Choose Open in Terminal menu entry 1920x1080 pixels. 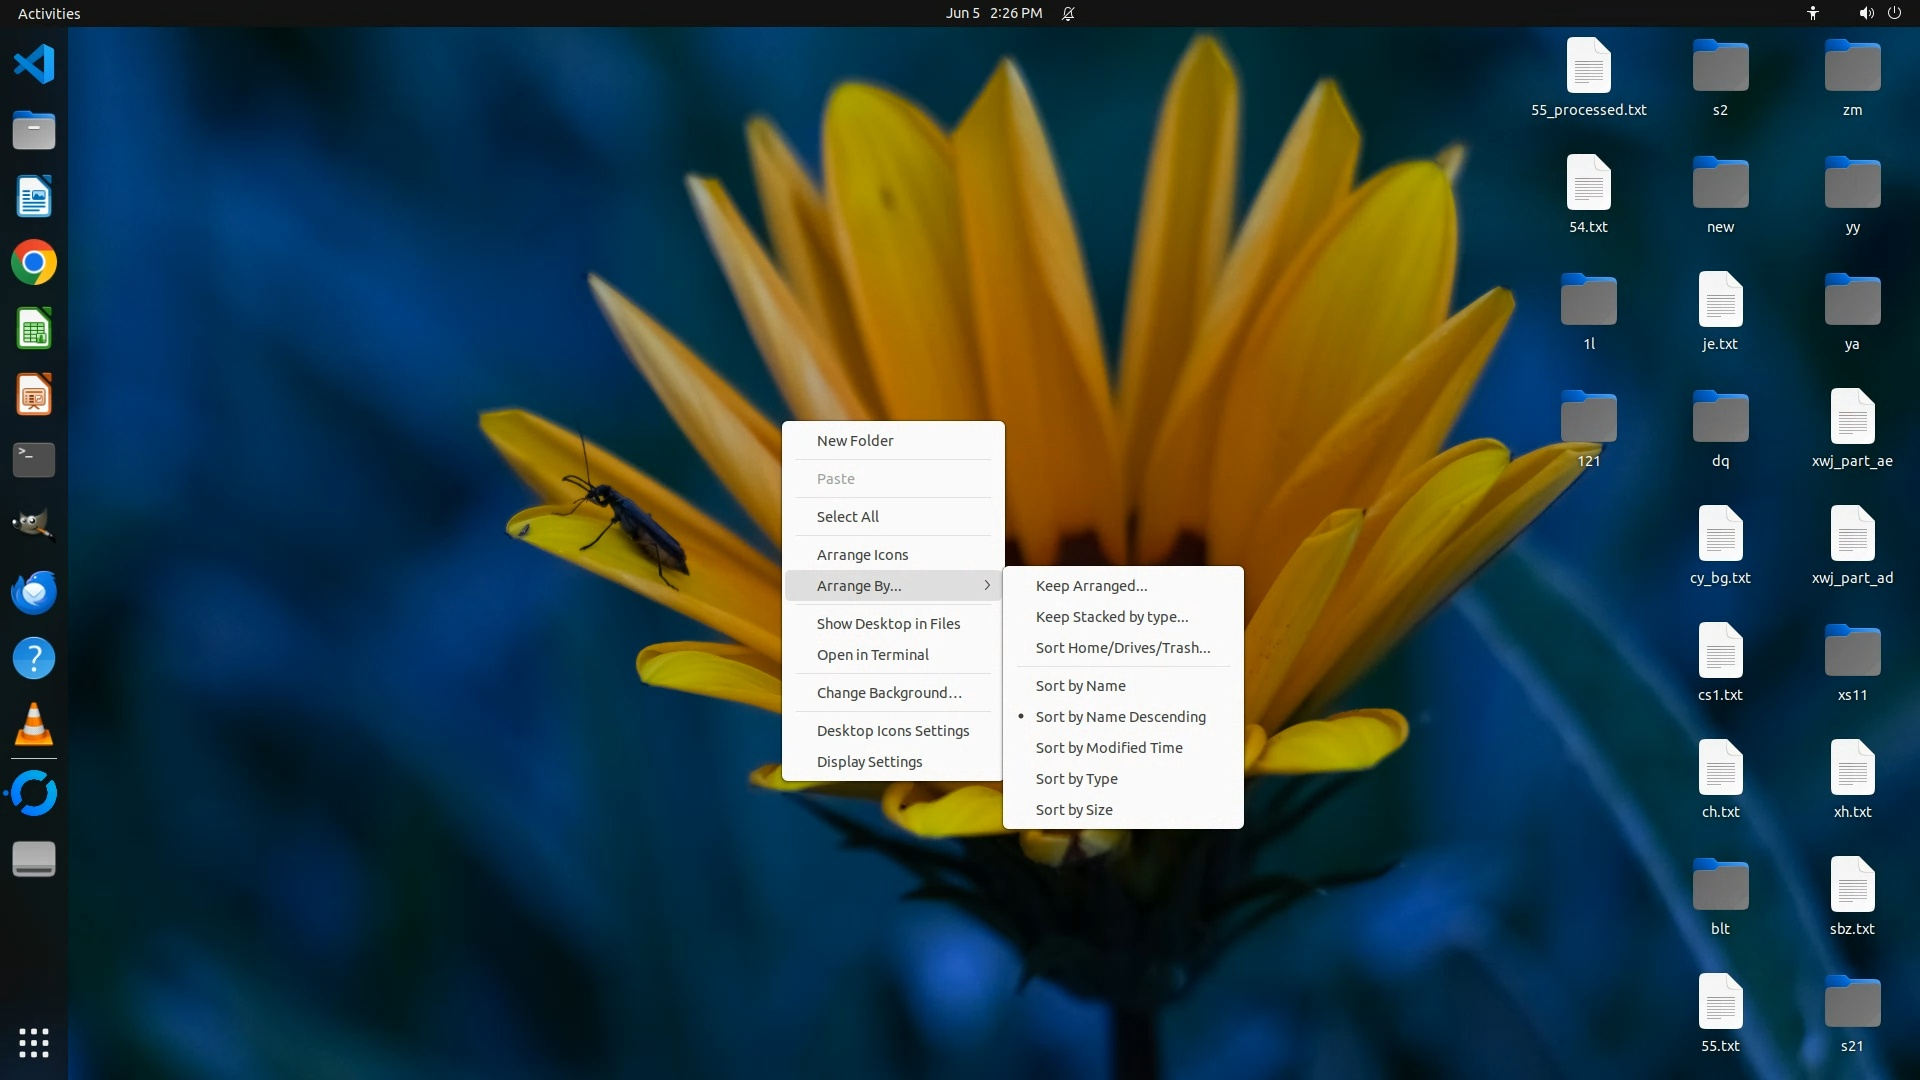(872, 655)
